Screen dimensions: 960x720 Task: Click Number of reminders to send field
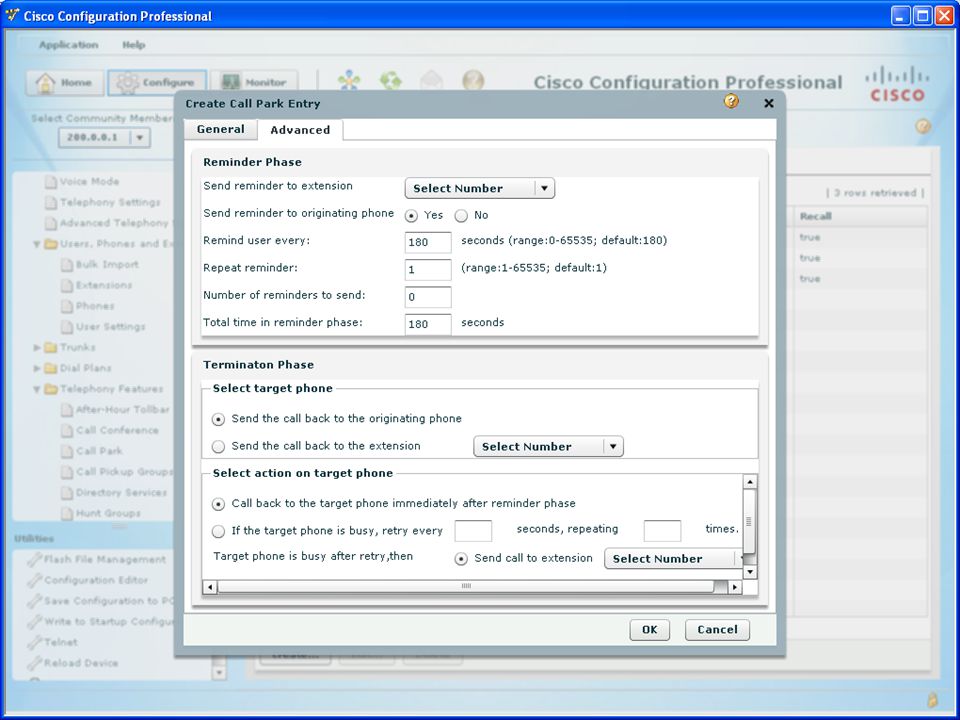point(428,297)
